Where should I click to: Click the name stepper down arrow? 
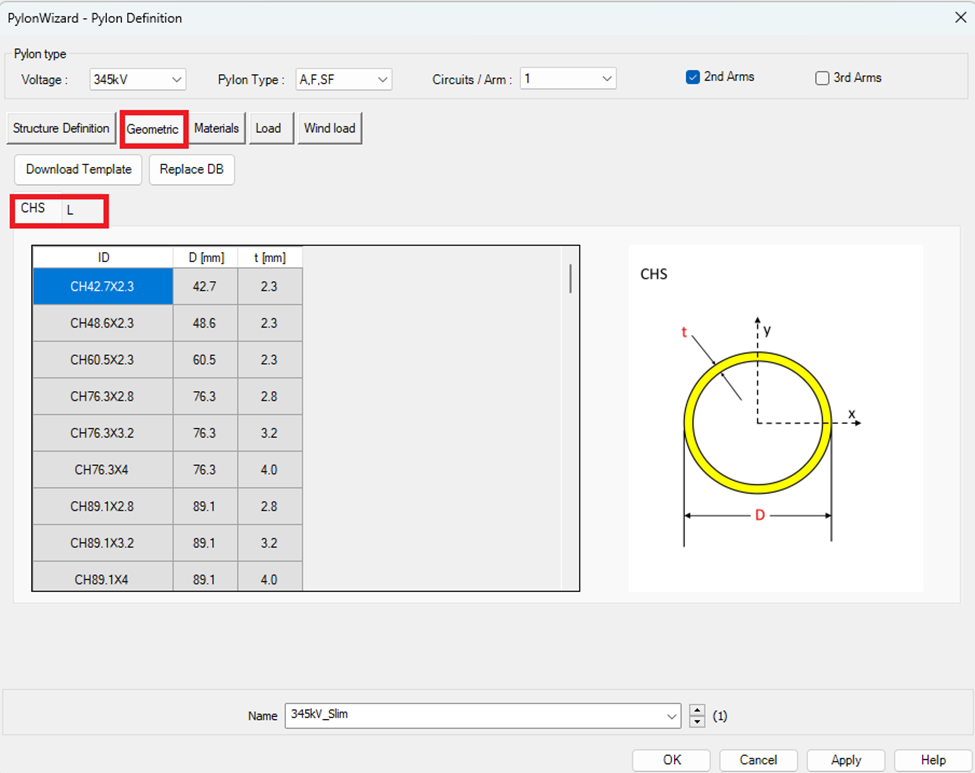click(x=697, y=721)
